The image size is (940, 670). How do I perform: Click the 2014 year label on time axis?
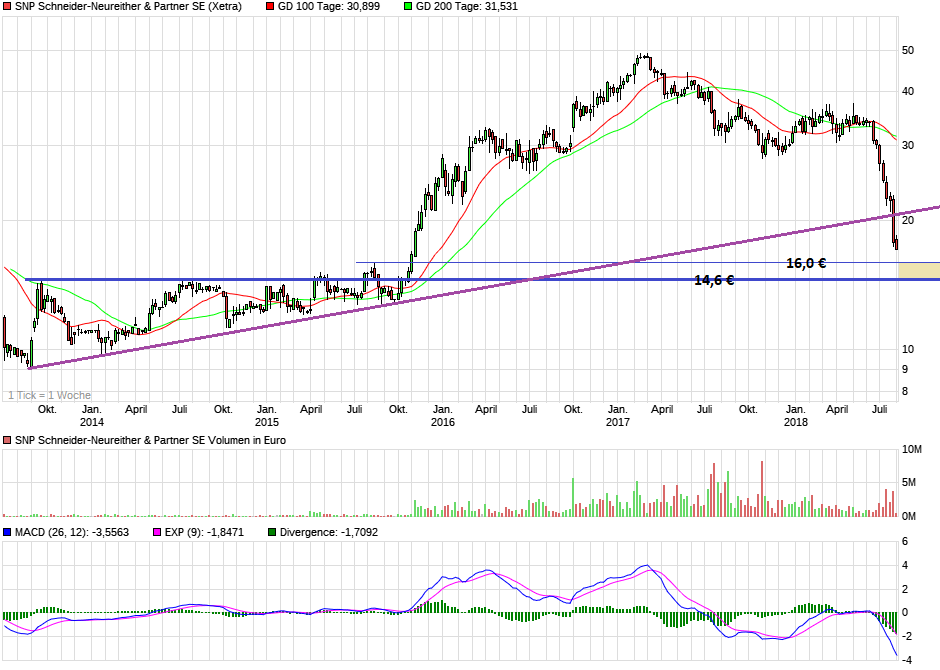click(92, 422)
